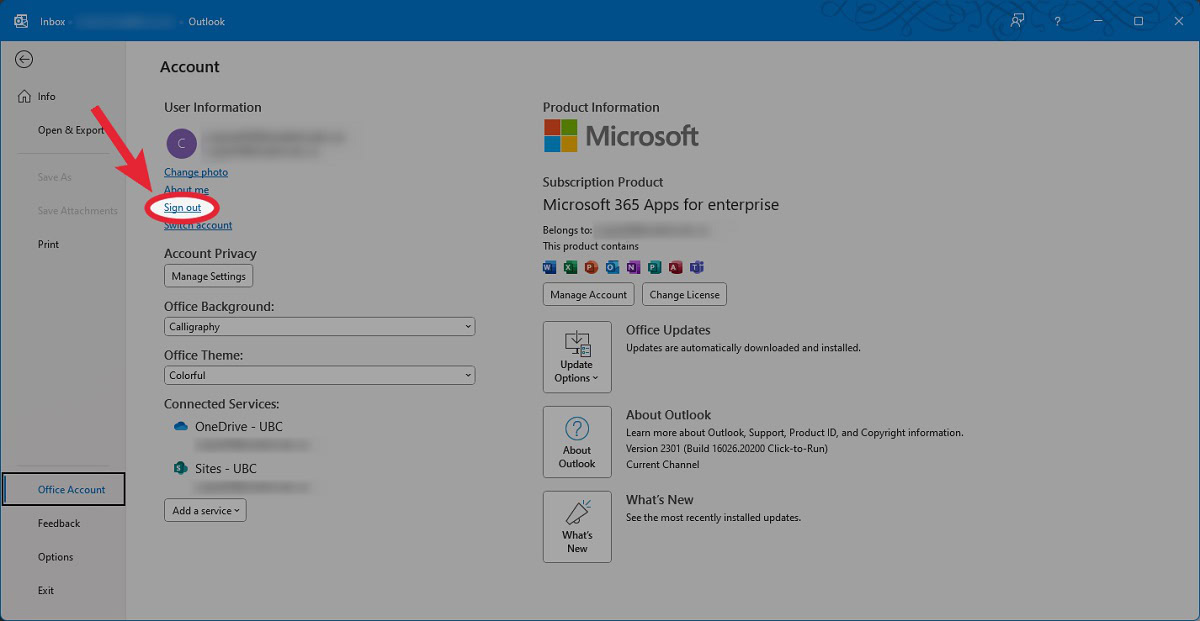Click the back arrow icon

coord(24,59)
